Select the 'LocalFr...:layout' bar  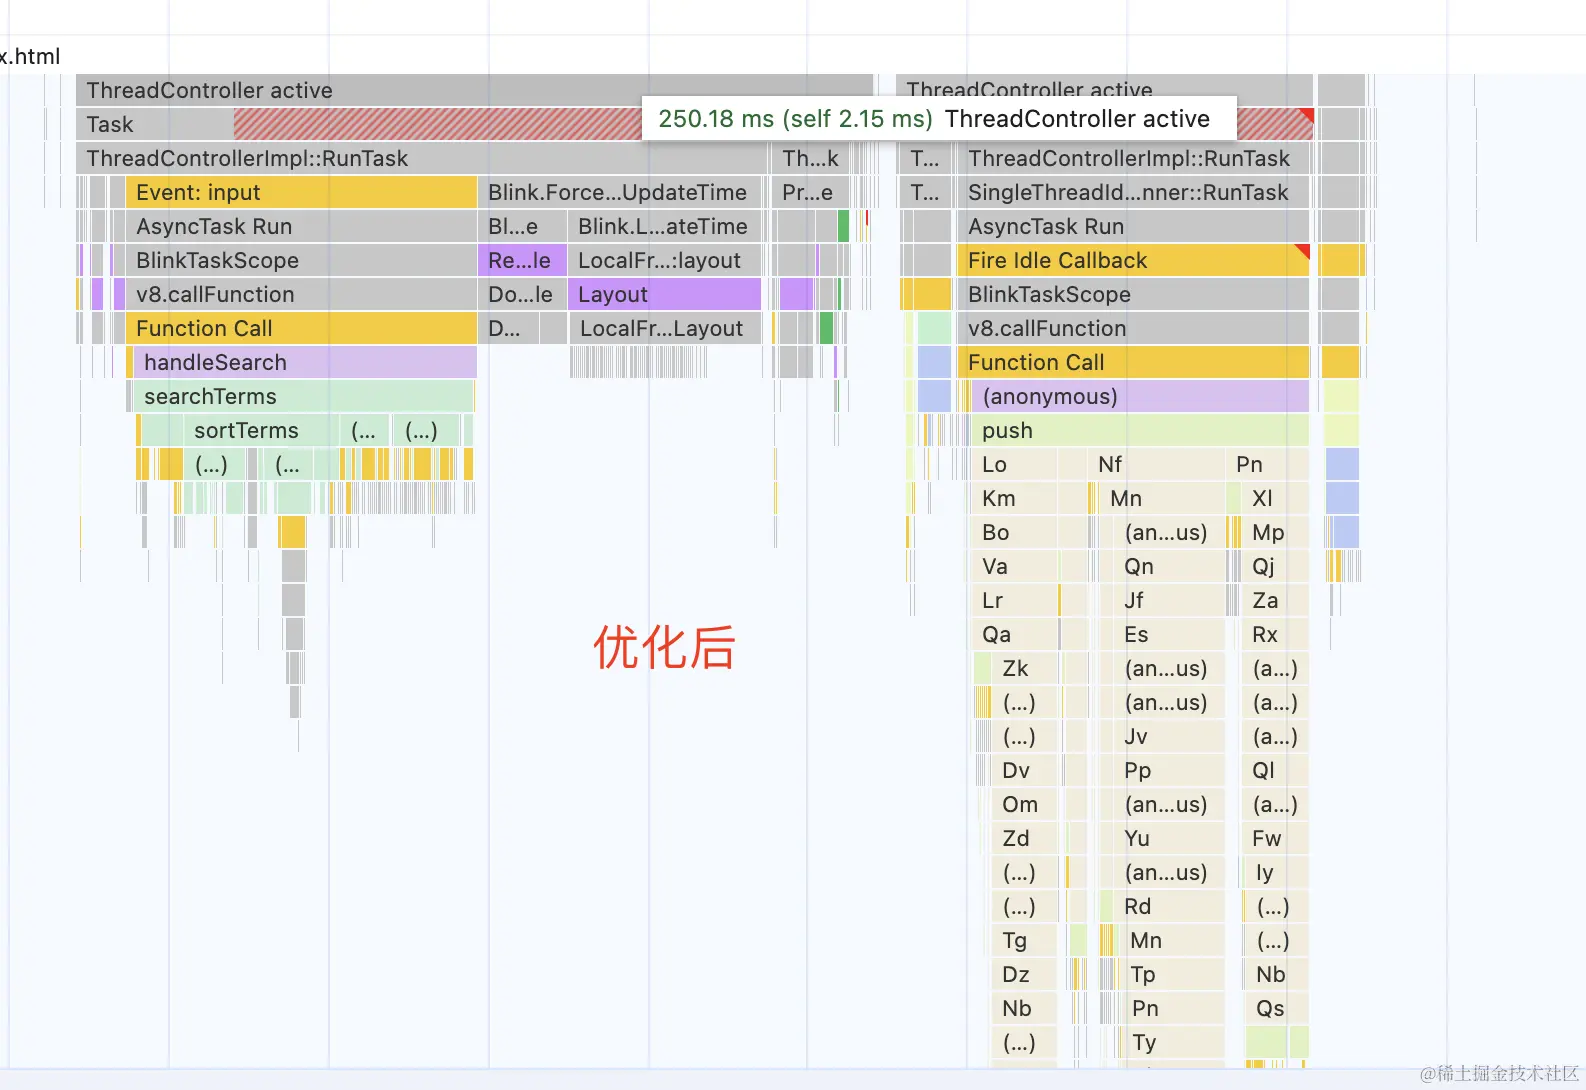click(x=664, y=260)
